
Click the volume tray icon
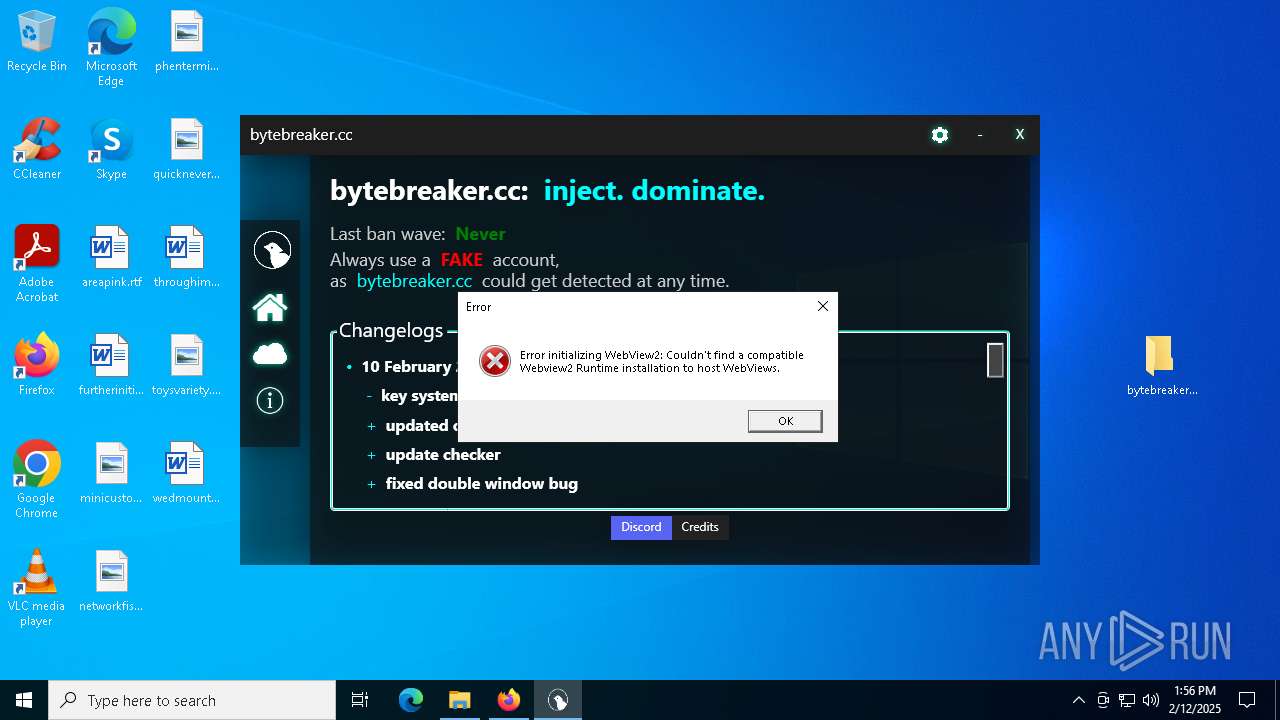1150,700
